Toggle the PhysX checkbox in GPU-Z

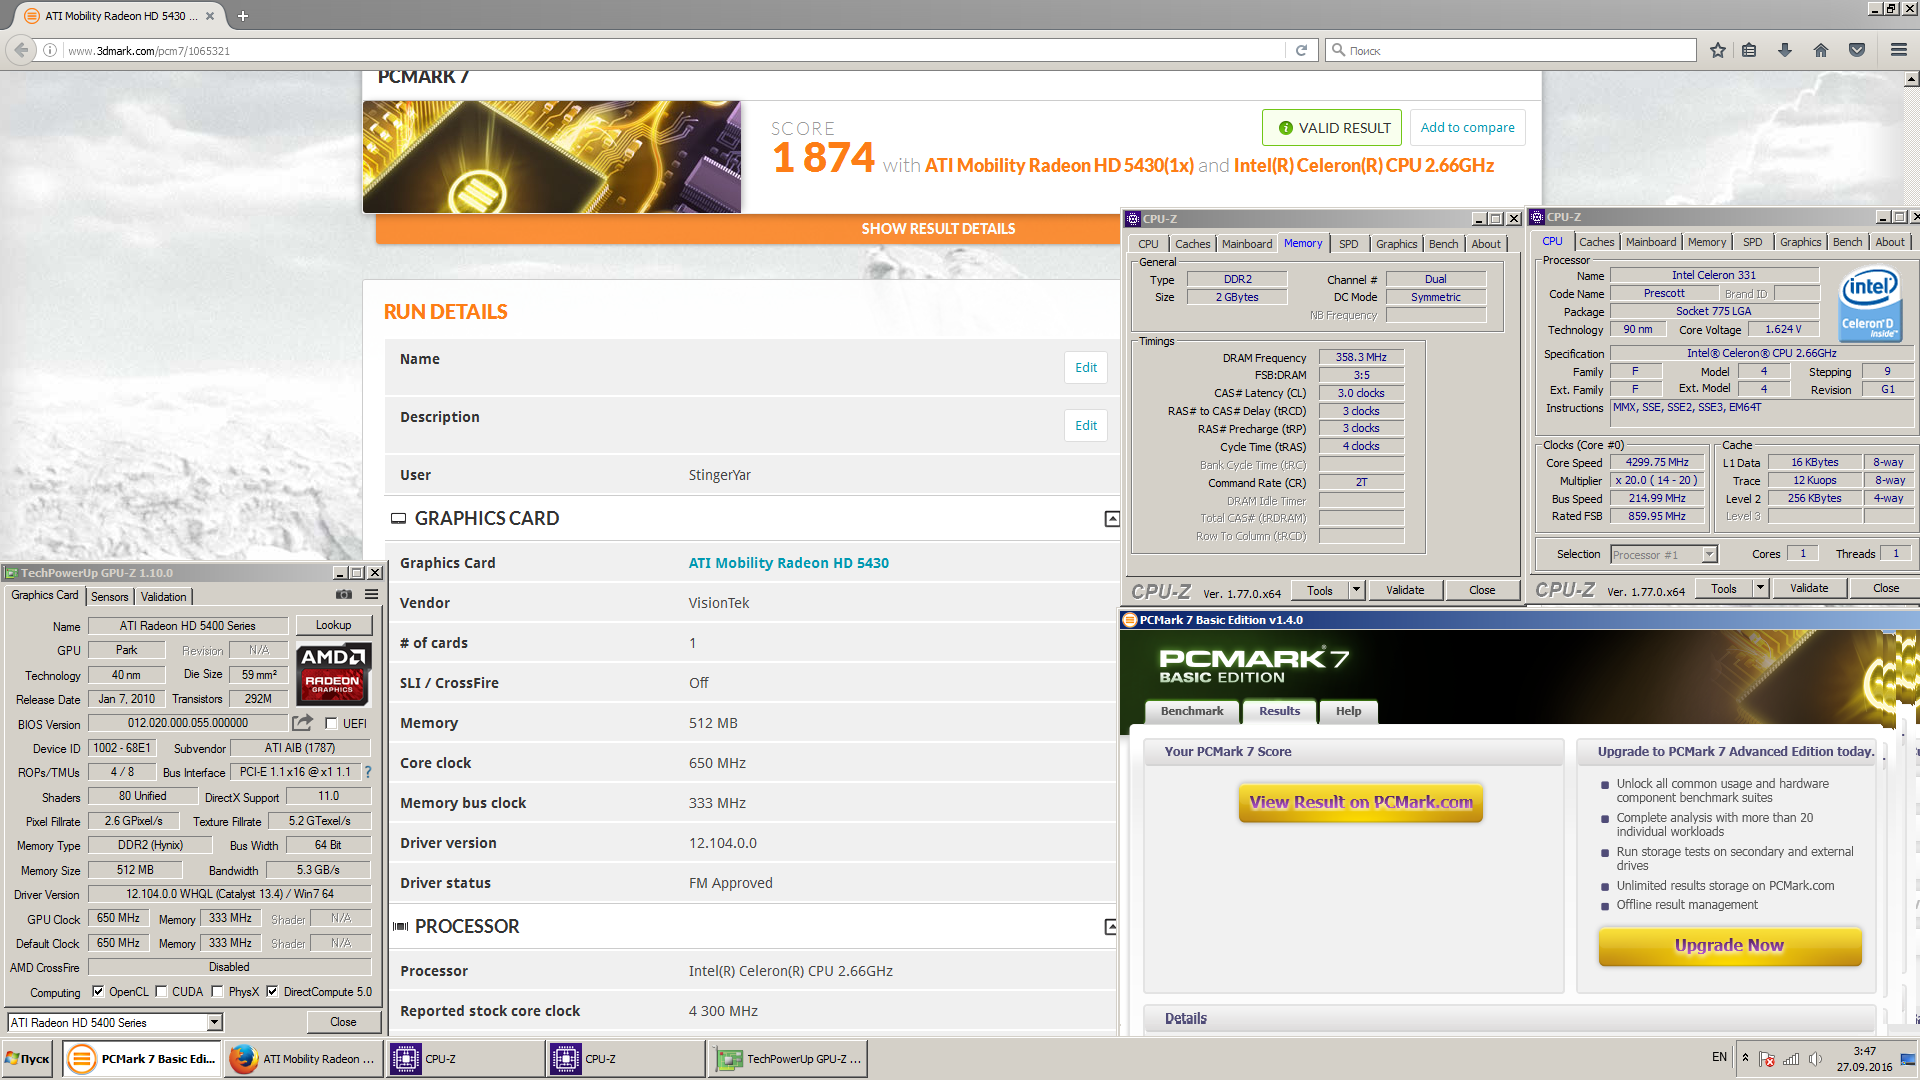click(x=217, y=992)
